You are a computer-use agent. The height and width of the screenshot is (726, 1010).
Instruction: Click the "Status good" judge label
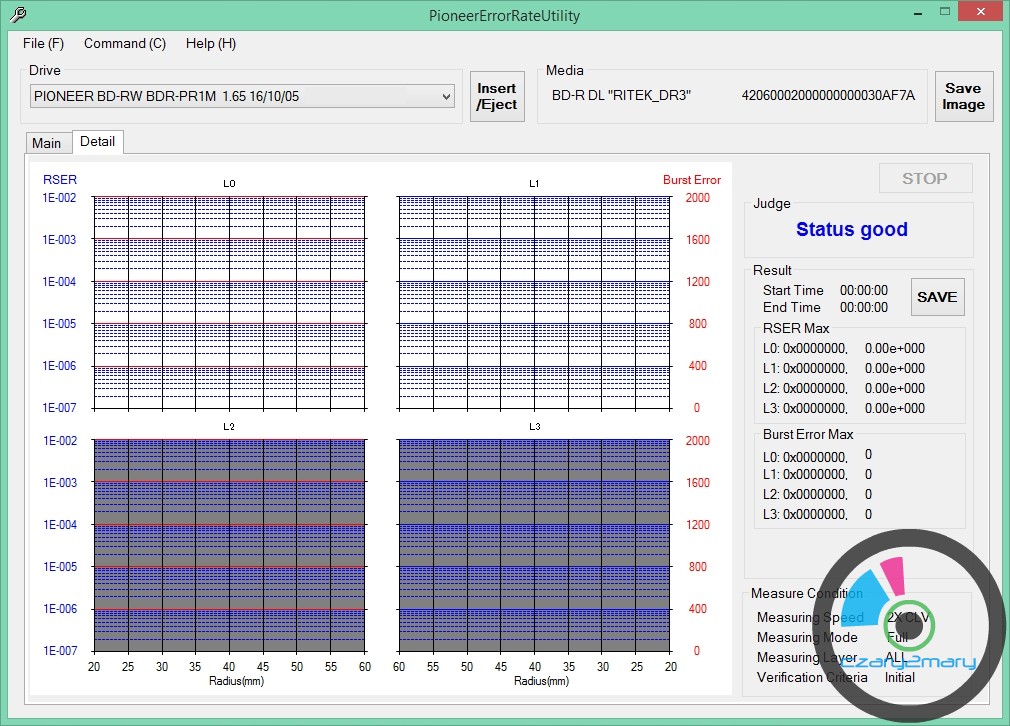[x=851, y=229]
